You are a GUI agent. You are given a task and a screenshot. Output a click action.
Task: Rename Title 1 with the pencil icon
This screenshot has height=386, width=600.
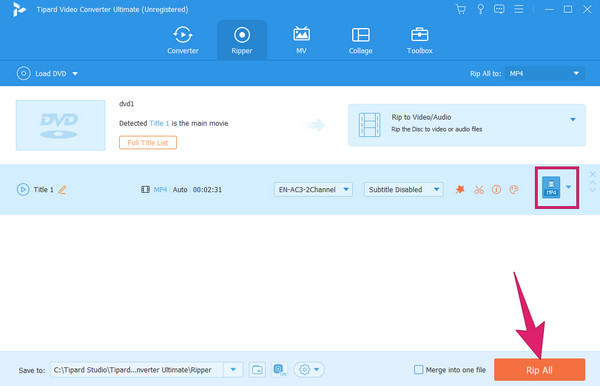coord(62,189)
